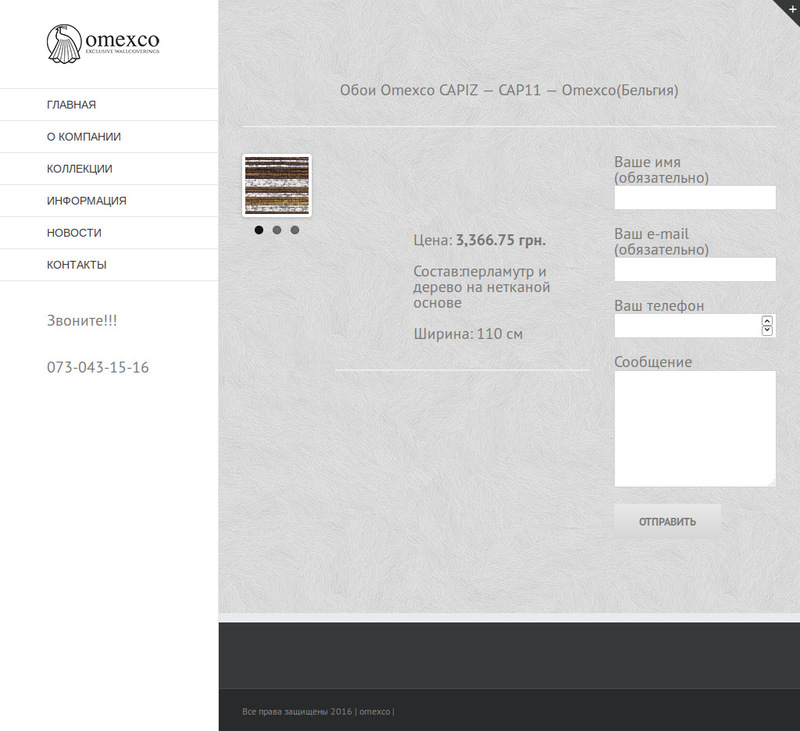Select the first slider dot
This screenshot has width=800, height=731.
(x=259, y=230)
